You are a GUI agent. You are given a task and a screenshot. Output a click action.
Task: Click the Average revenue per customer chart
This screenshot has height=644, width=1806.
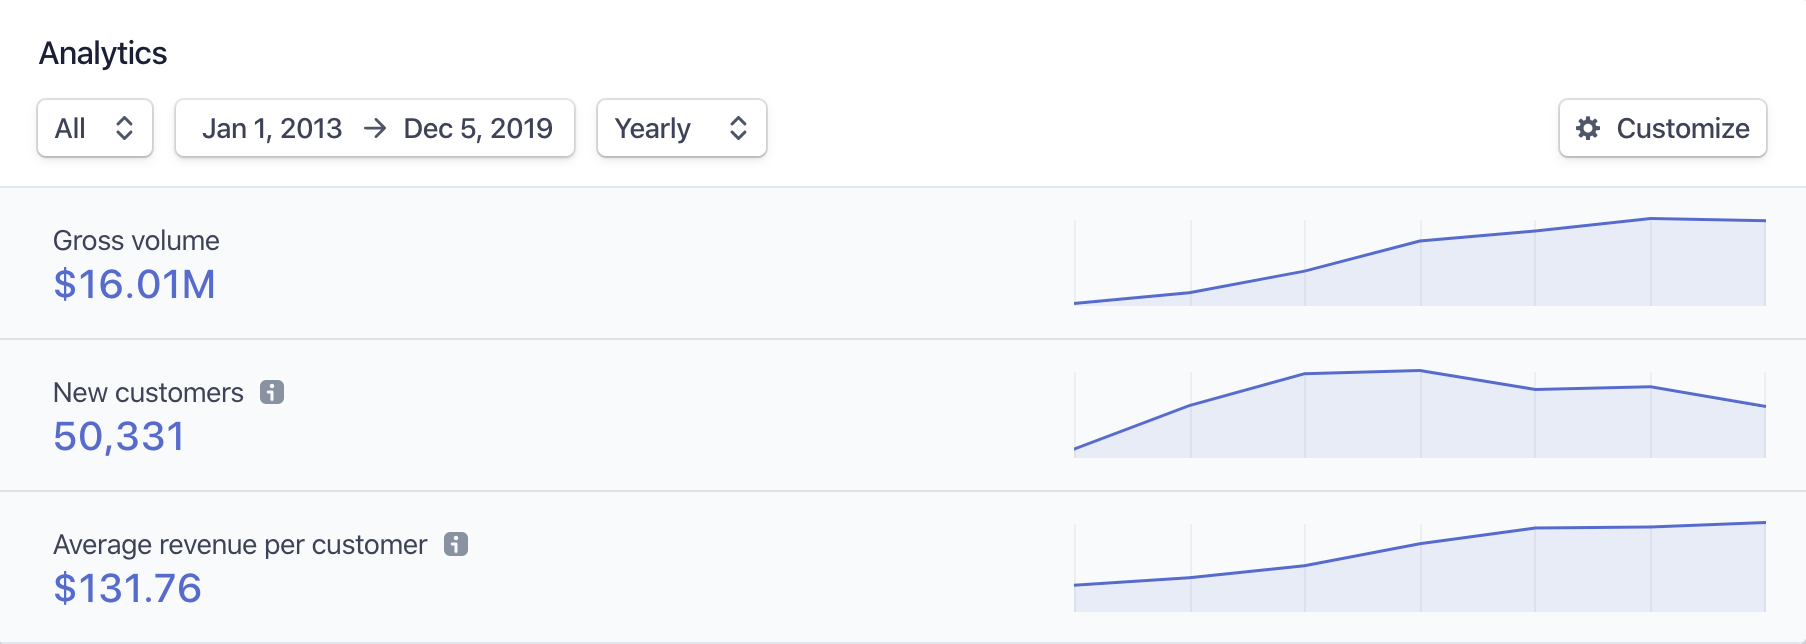tap(1420, 566)
